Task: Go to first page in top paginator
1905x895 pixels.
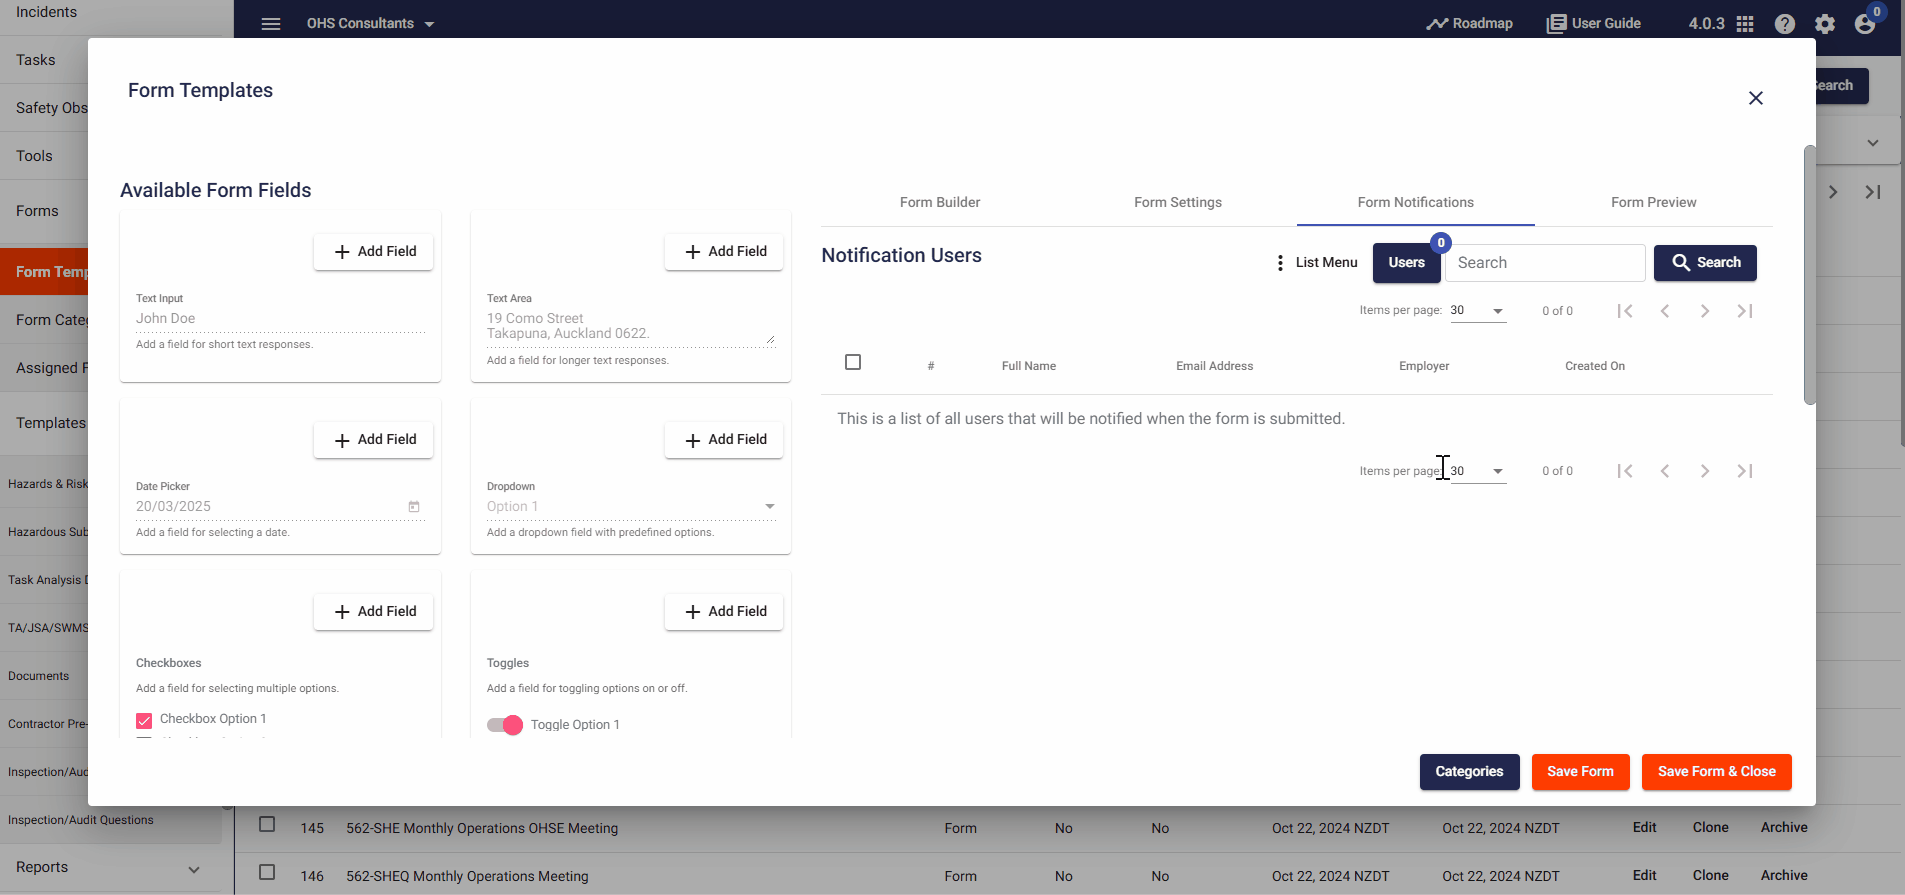Action: click(x=1625, y=311)
